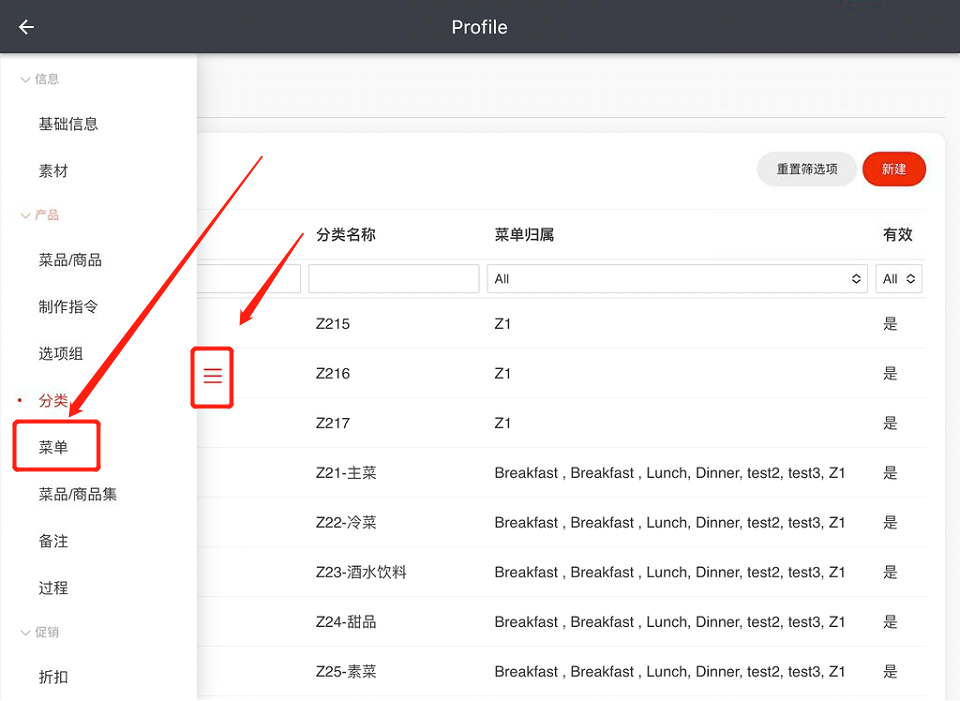Click the 是 value in row Z25-素菜
960x701 pixels.
(x=890, y=671)
